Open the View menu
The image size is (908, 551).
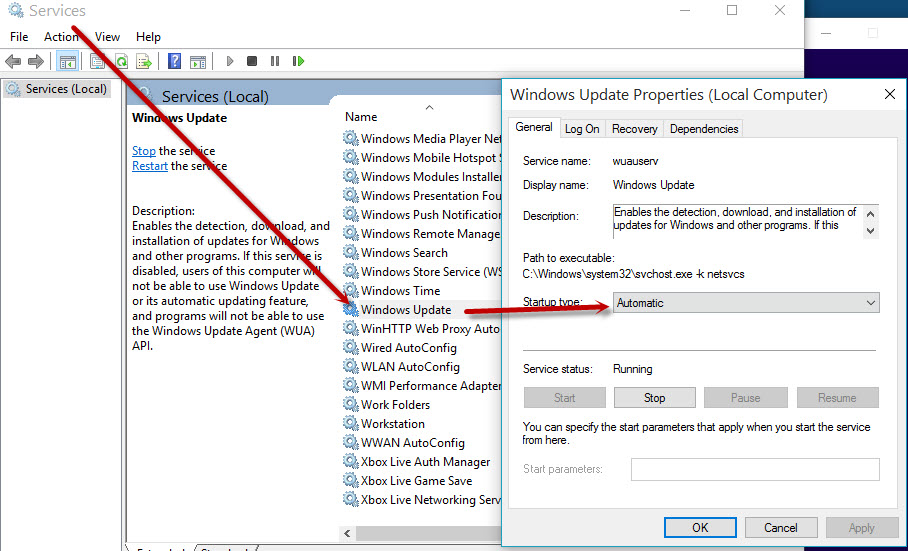pos(107,36)
